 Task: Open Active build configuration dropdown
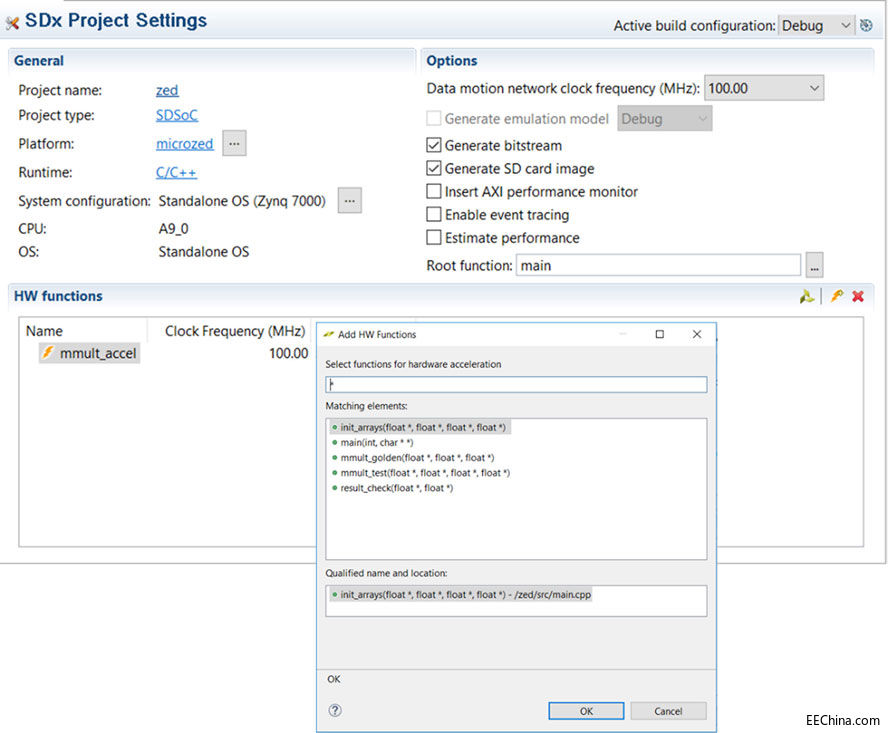coord(816,26)
